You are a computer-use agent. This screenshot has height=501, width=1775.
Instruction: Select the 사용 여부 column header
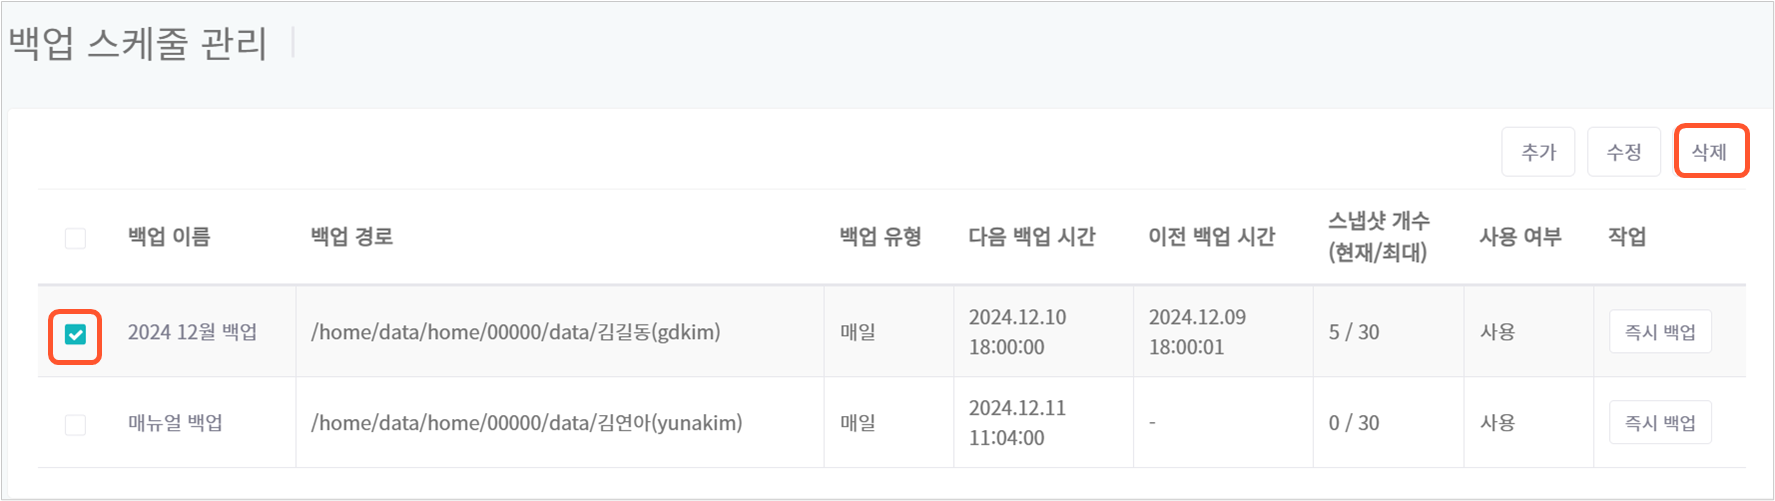[x=1520, y=237]
